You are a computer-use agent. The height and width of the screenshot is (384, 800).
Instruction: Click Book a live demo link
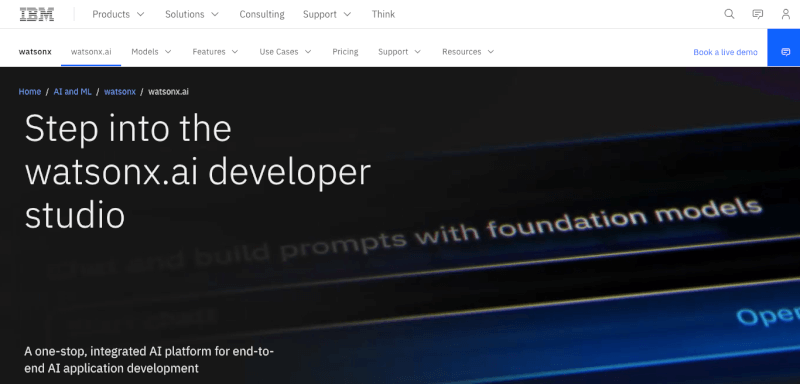(x=725, y=52)
